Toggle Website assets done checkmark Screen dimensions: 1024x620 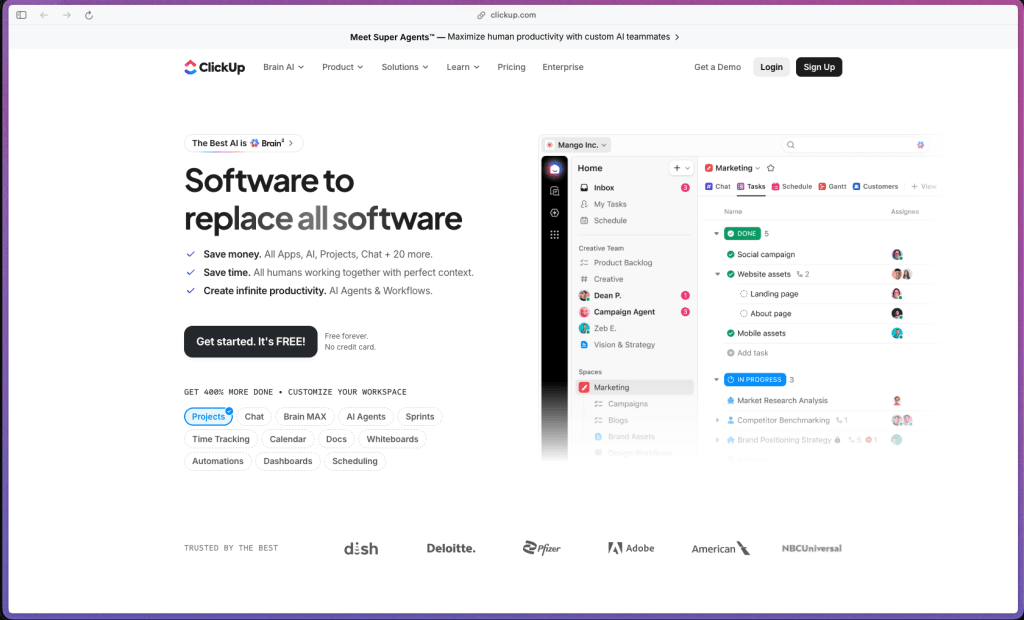pyautogui.click(x=731, y=274)
